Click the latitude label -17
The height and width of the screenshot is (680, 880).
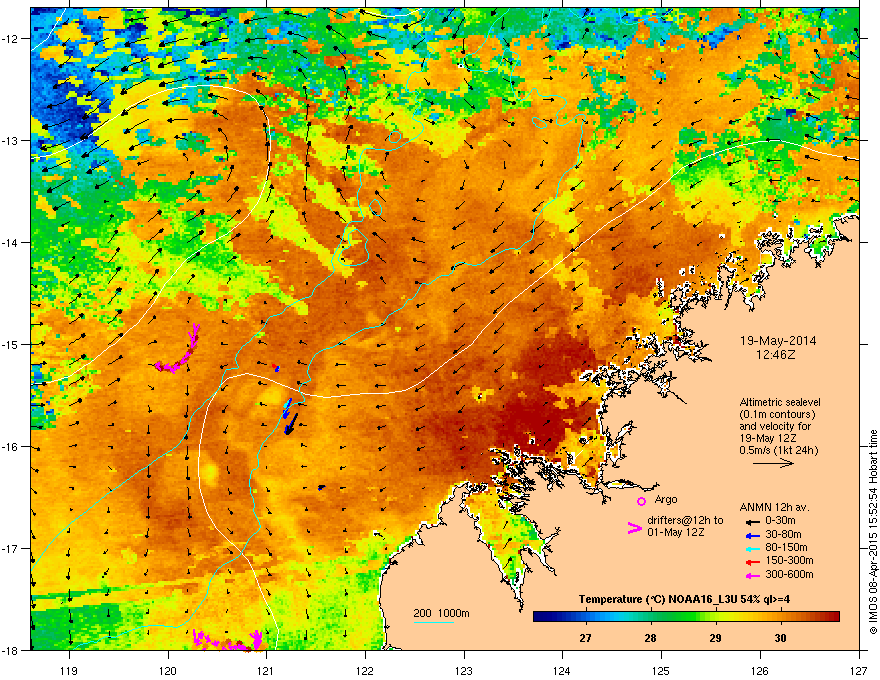[x=10, y=548]
